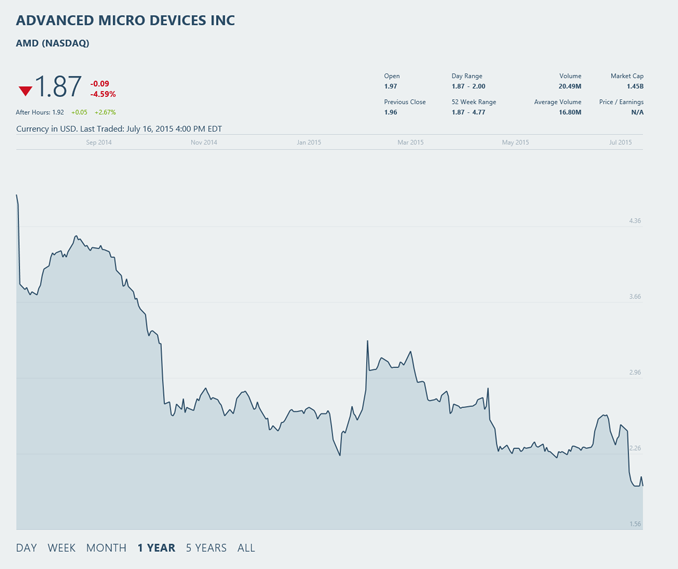Screen dimensions: 678x569
Task: Click the 1.56 price axis label
Action: click(635, 524)
